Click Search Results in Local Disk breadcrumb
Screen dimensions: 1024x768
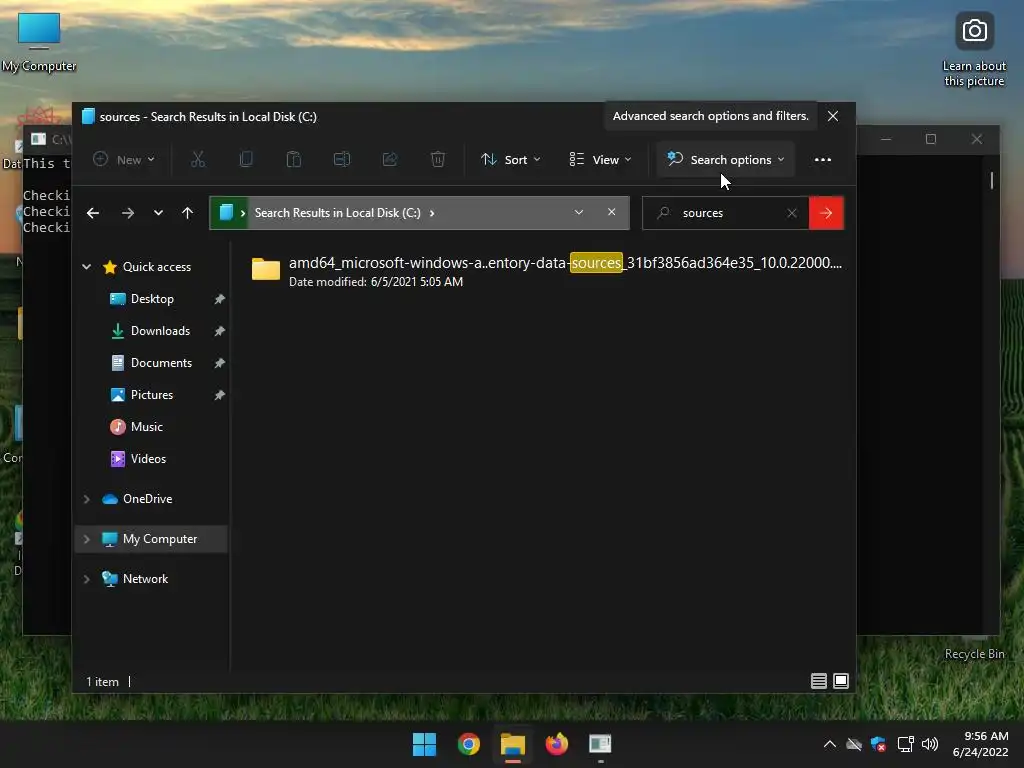(337, 213)
